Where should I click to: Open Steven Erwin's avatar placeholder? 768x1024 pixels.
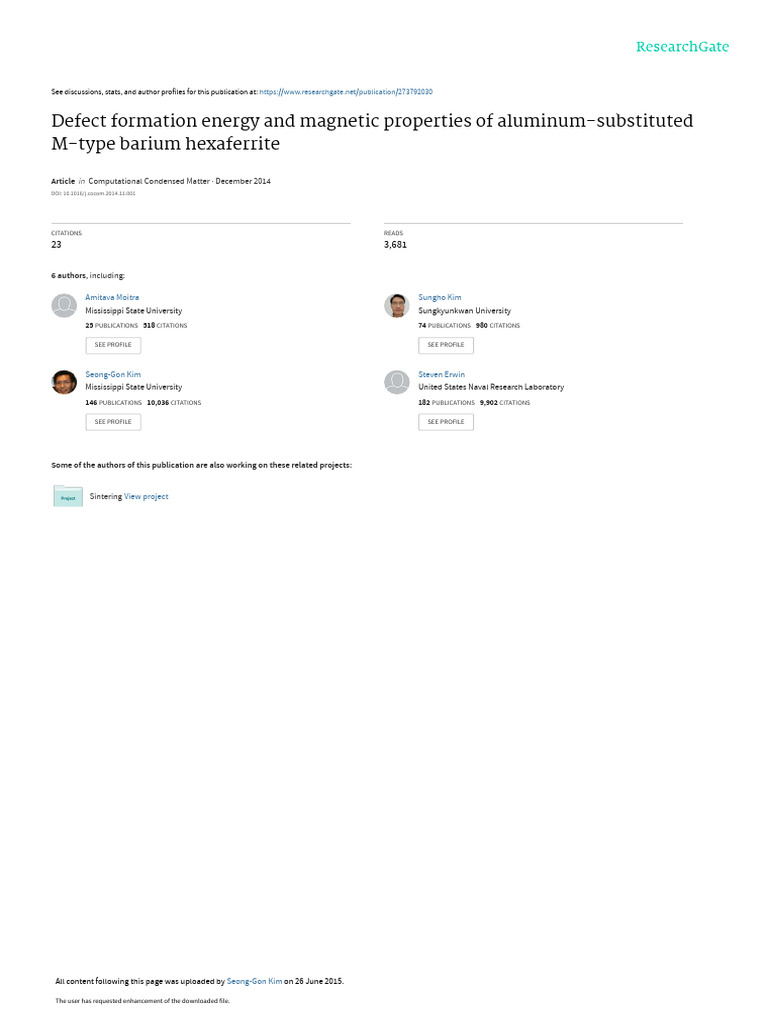tap(396, 382)
